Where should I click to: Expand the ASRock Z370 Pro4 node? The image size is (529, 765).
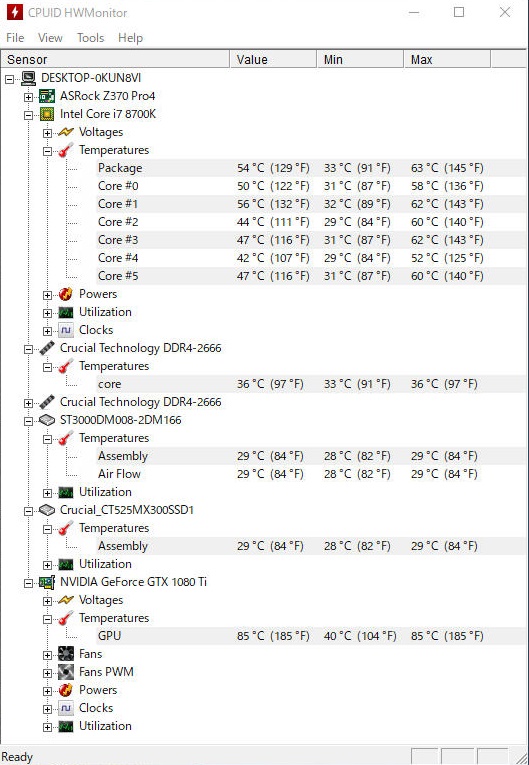pos(28,97)
